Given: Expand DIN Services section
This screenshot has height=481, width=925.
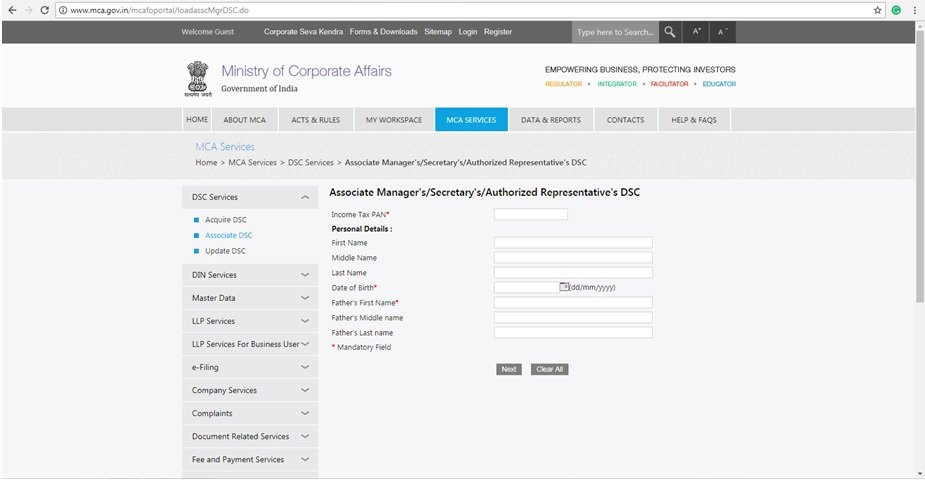Looking at the screenshot, I should click(250, 275).
